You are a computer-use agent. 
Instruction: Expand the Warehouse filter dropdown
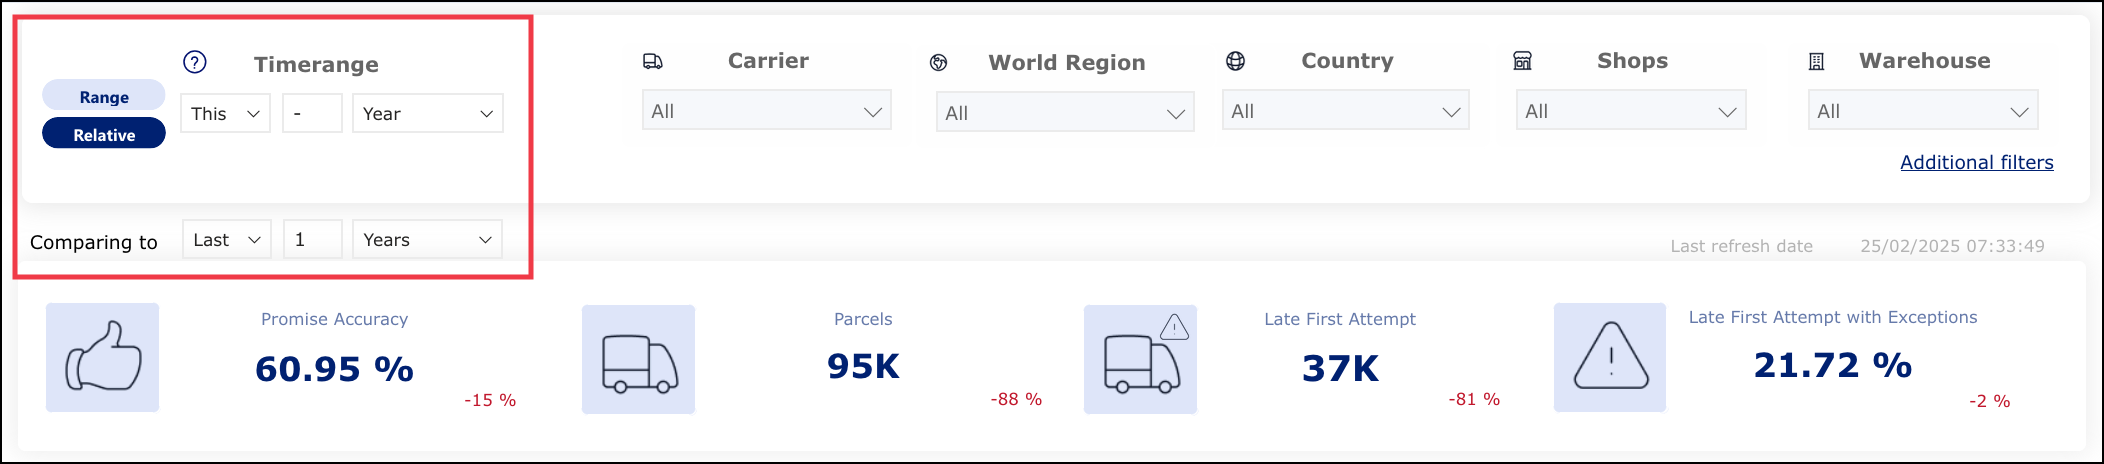click(1922, 112)
